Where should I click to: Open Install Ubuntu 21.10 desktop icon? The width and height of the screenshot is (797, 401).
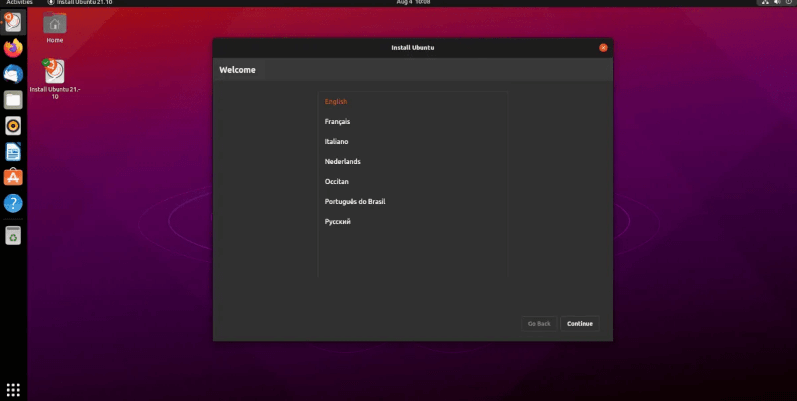(54, 79)
